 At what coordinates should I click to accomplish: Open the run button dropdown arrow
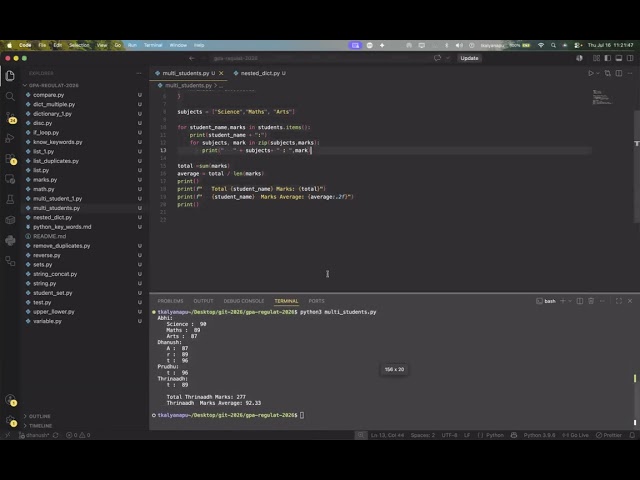pyautogui.click(x=598, y=73)
